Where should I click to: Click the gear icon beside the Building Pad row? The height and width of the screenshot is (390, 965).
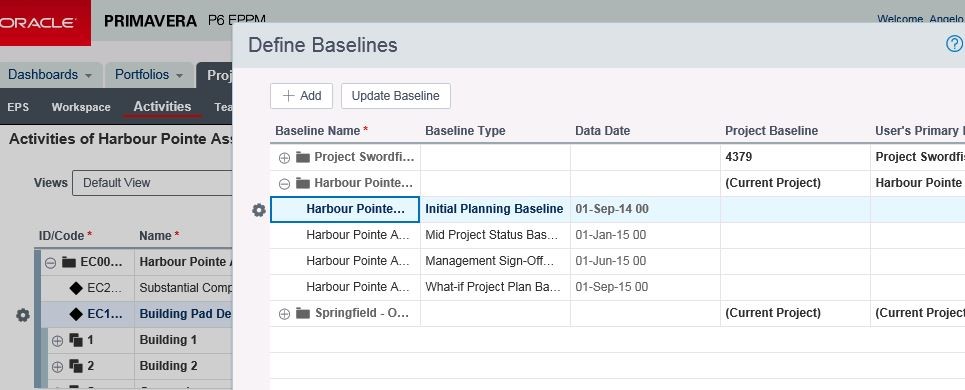pos(23,315)
